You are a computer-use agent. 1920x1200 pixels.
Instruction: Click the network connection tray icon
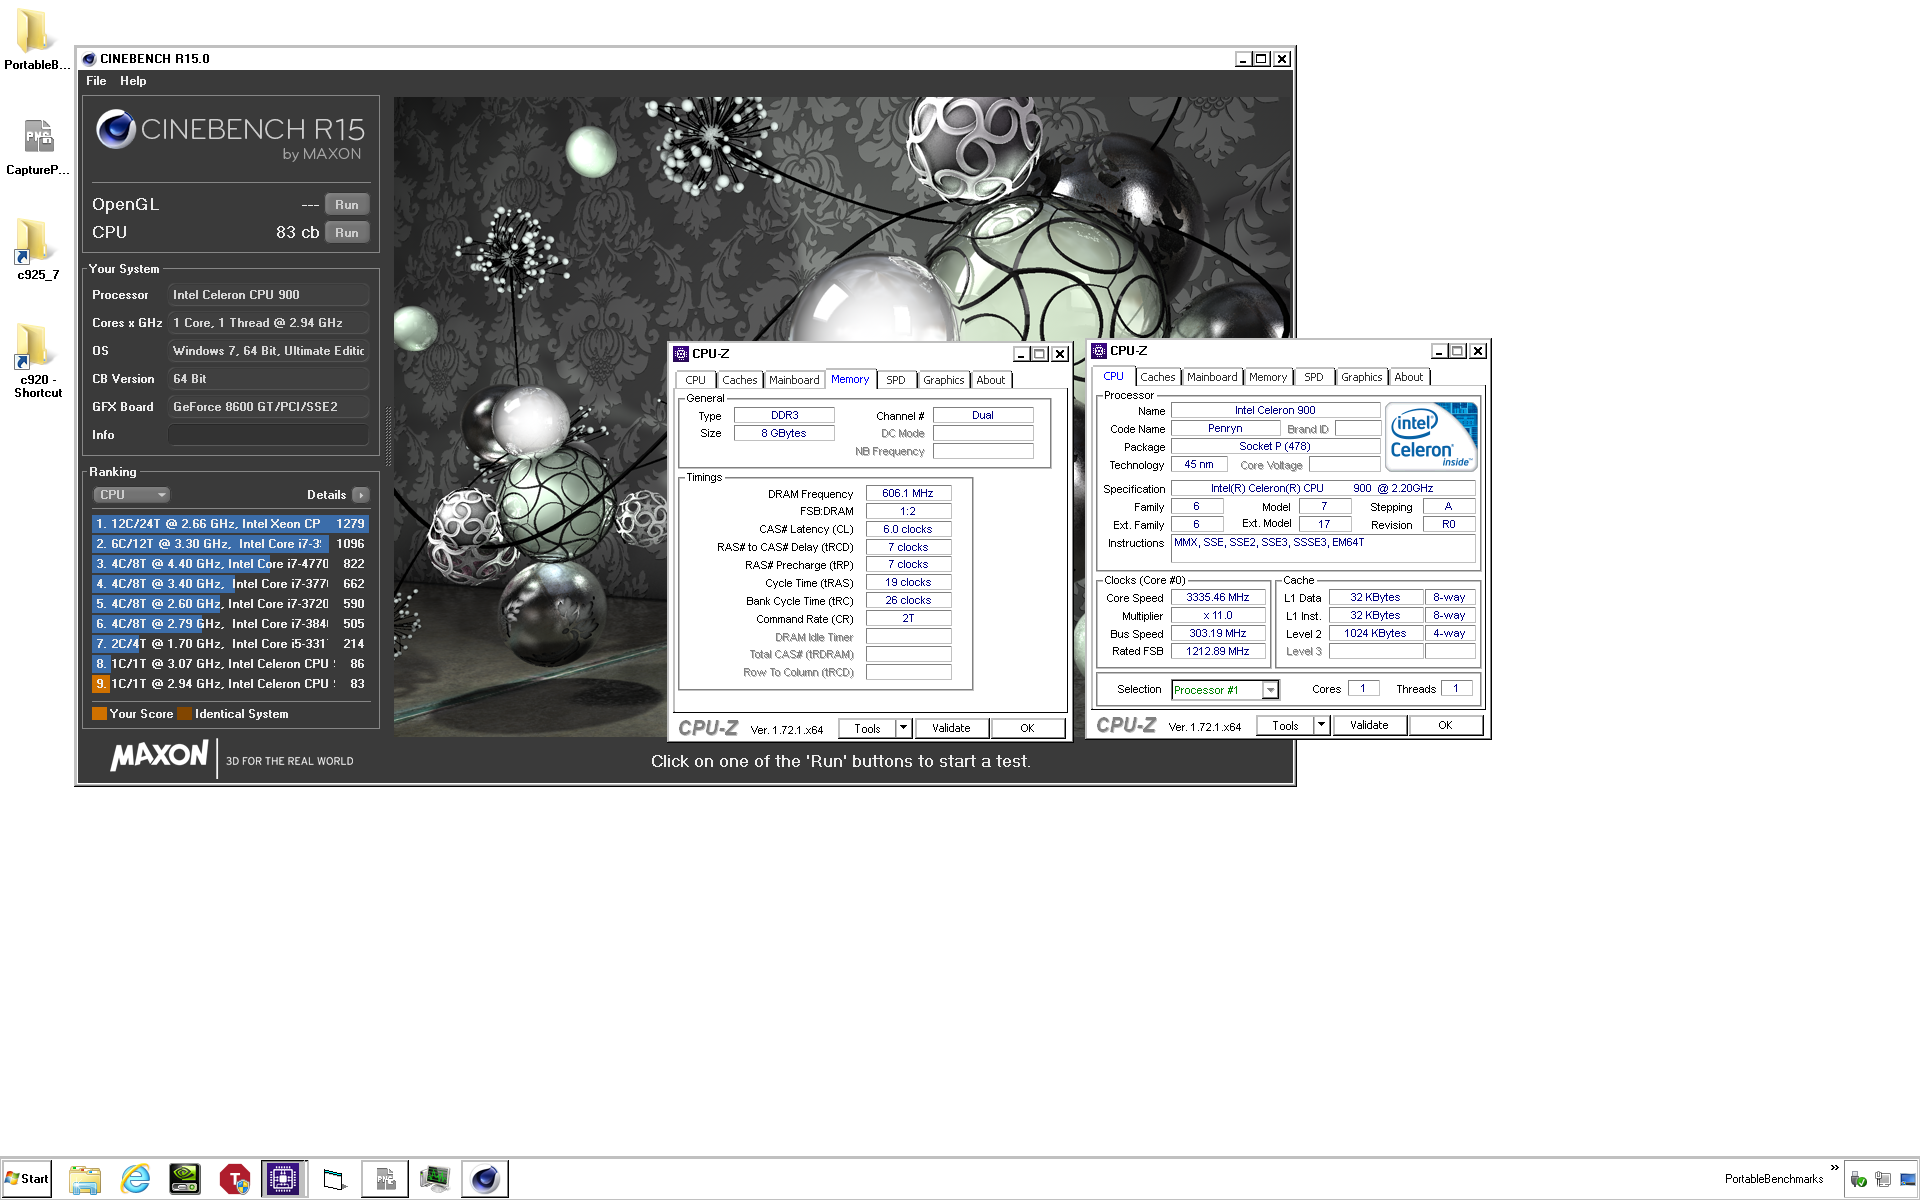pyautogui.click(x=1883, y=1179)
